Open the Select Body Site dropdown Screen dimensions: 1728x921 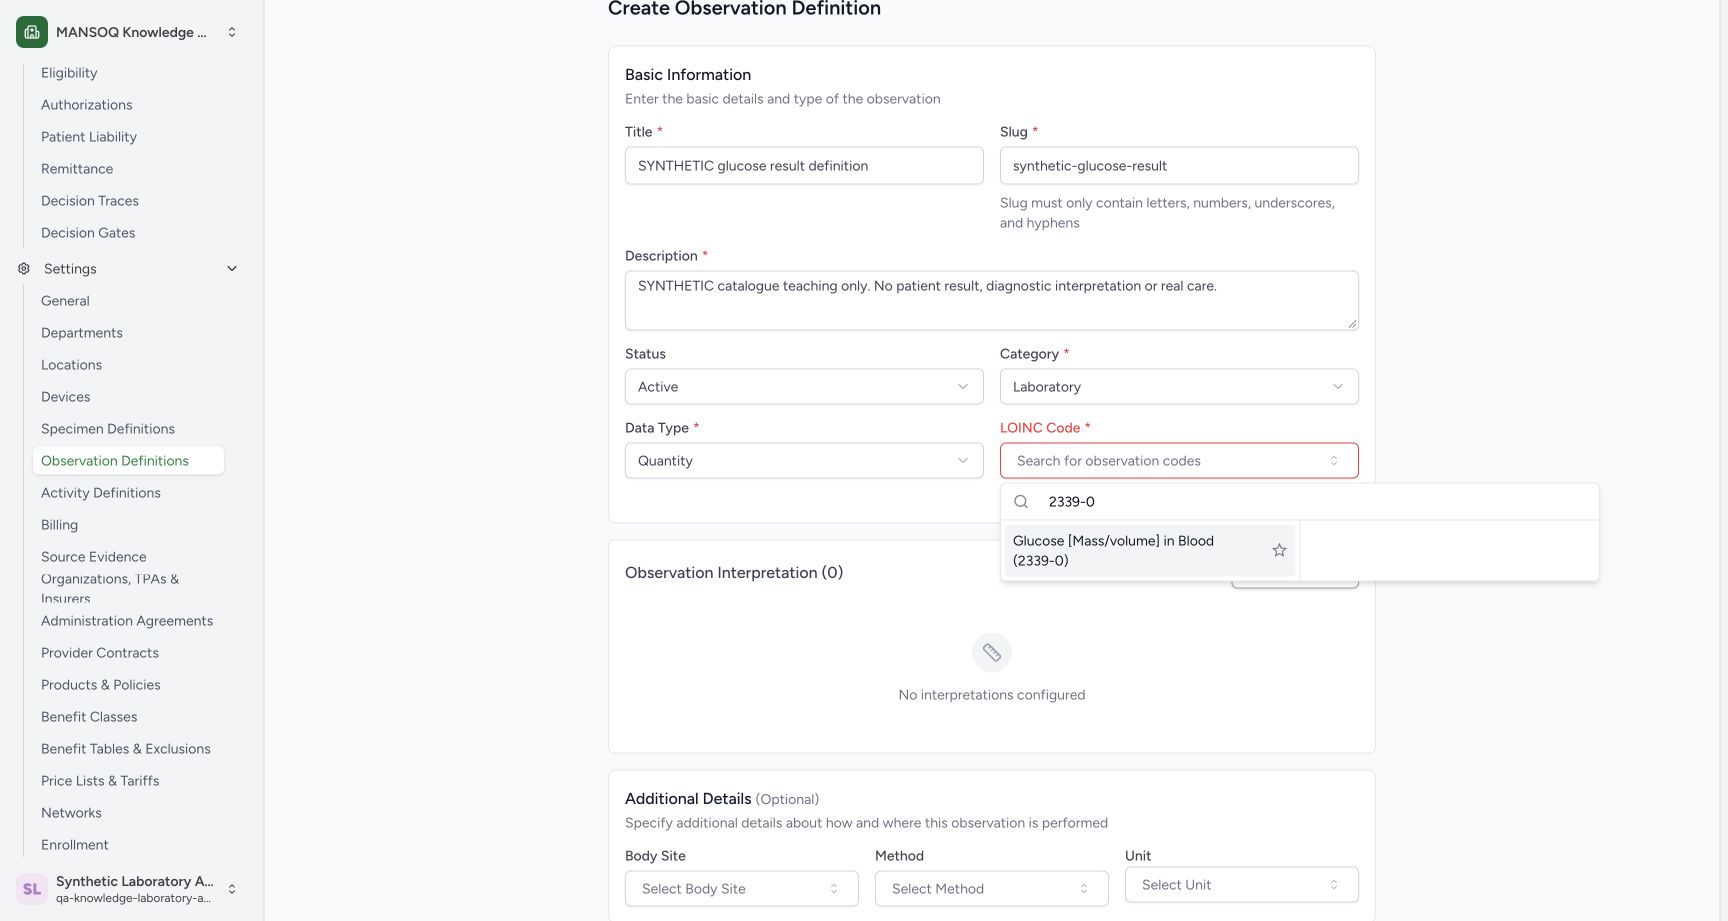click(742, 889)
